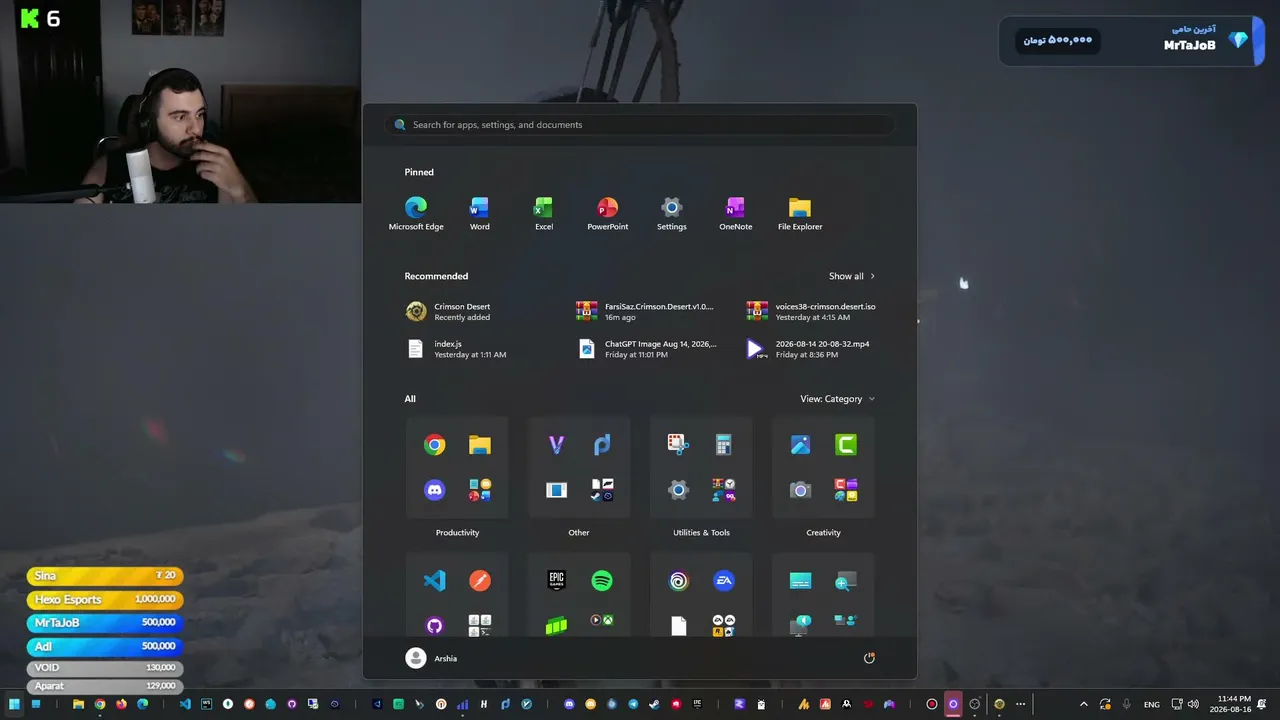Launch the Magnifier app icon
1280x720 pixels.
pos(846,581)
